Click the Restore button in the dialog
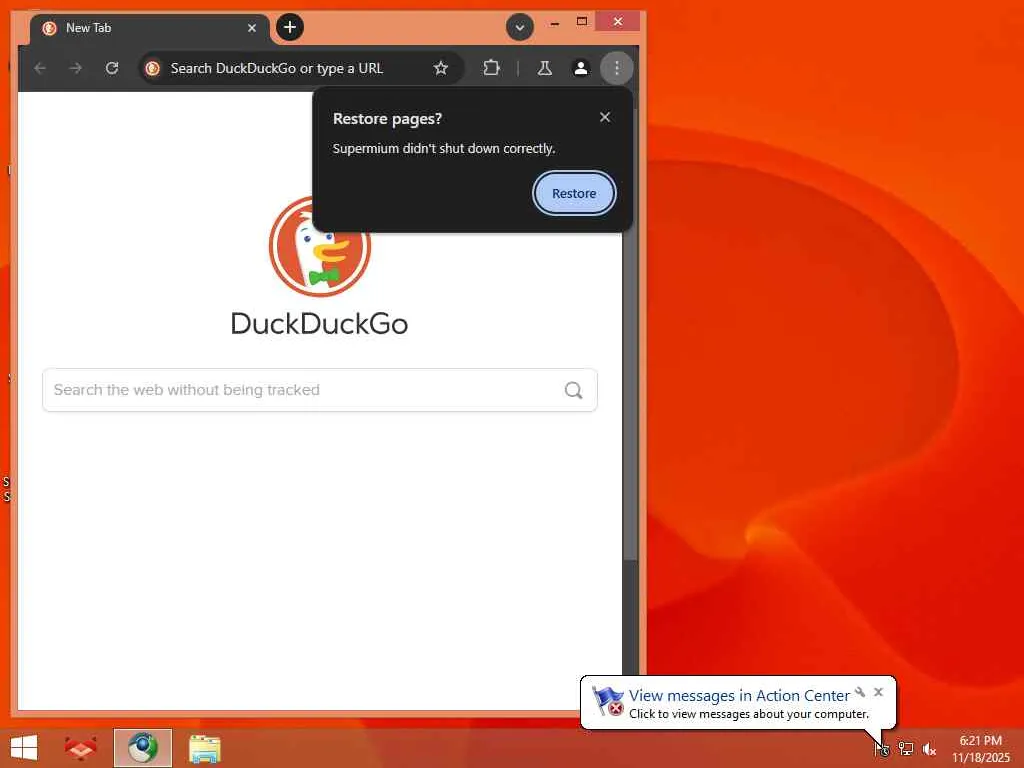The height and width of the screenshot is (768, 1024). coord(574,193)
